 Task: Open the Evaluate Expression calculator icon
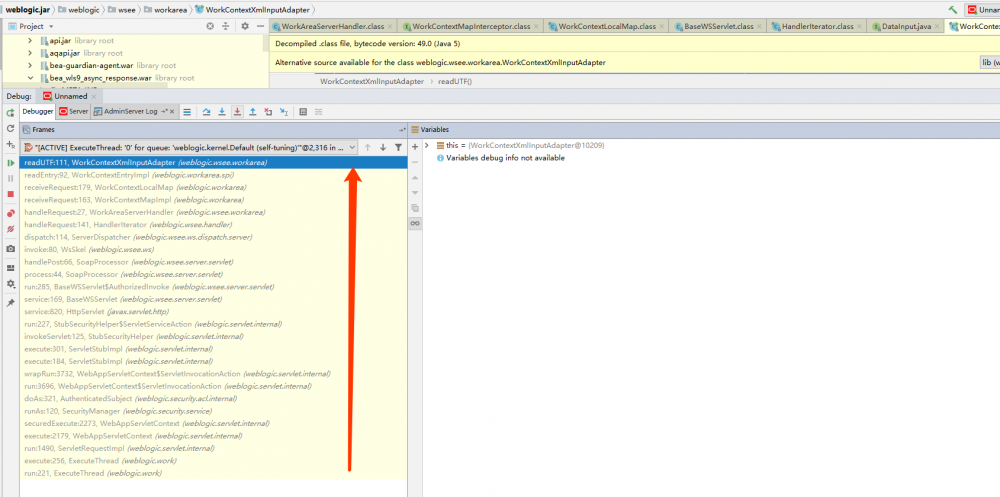(x=303, y=112)
